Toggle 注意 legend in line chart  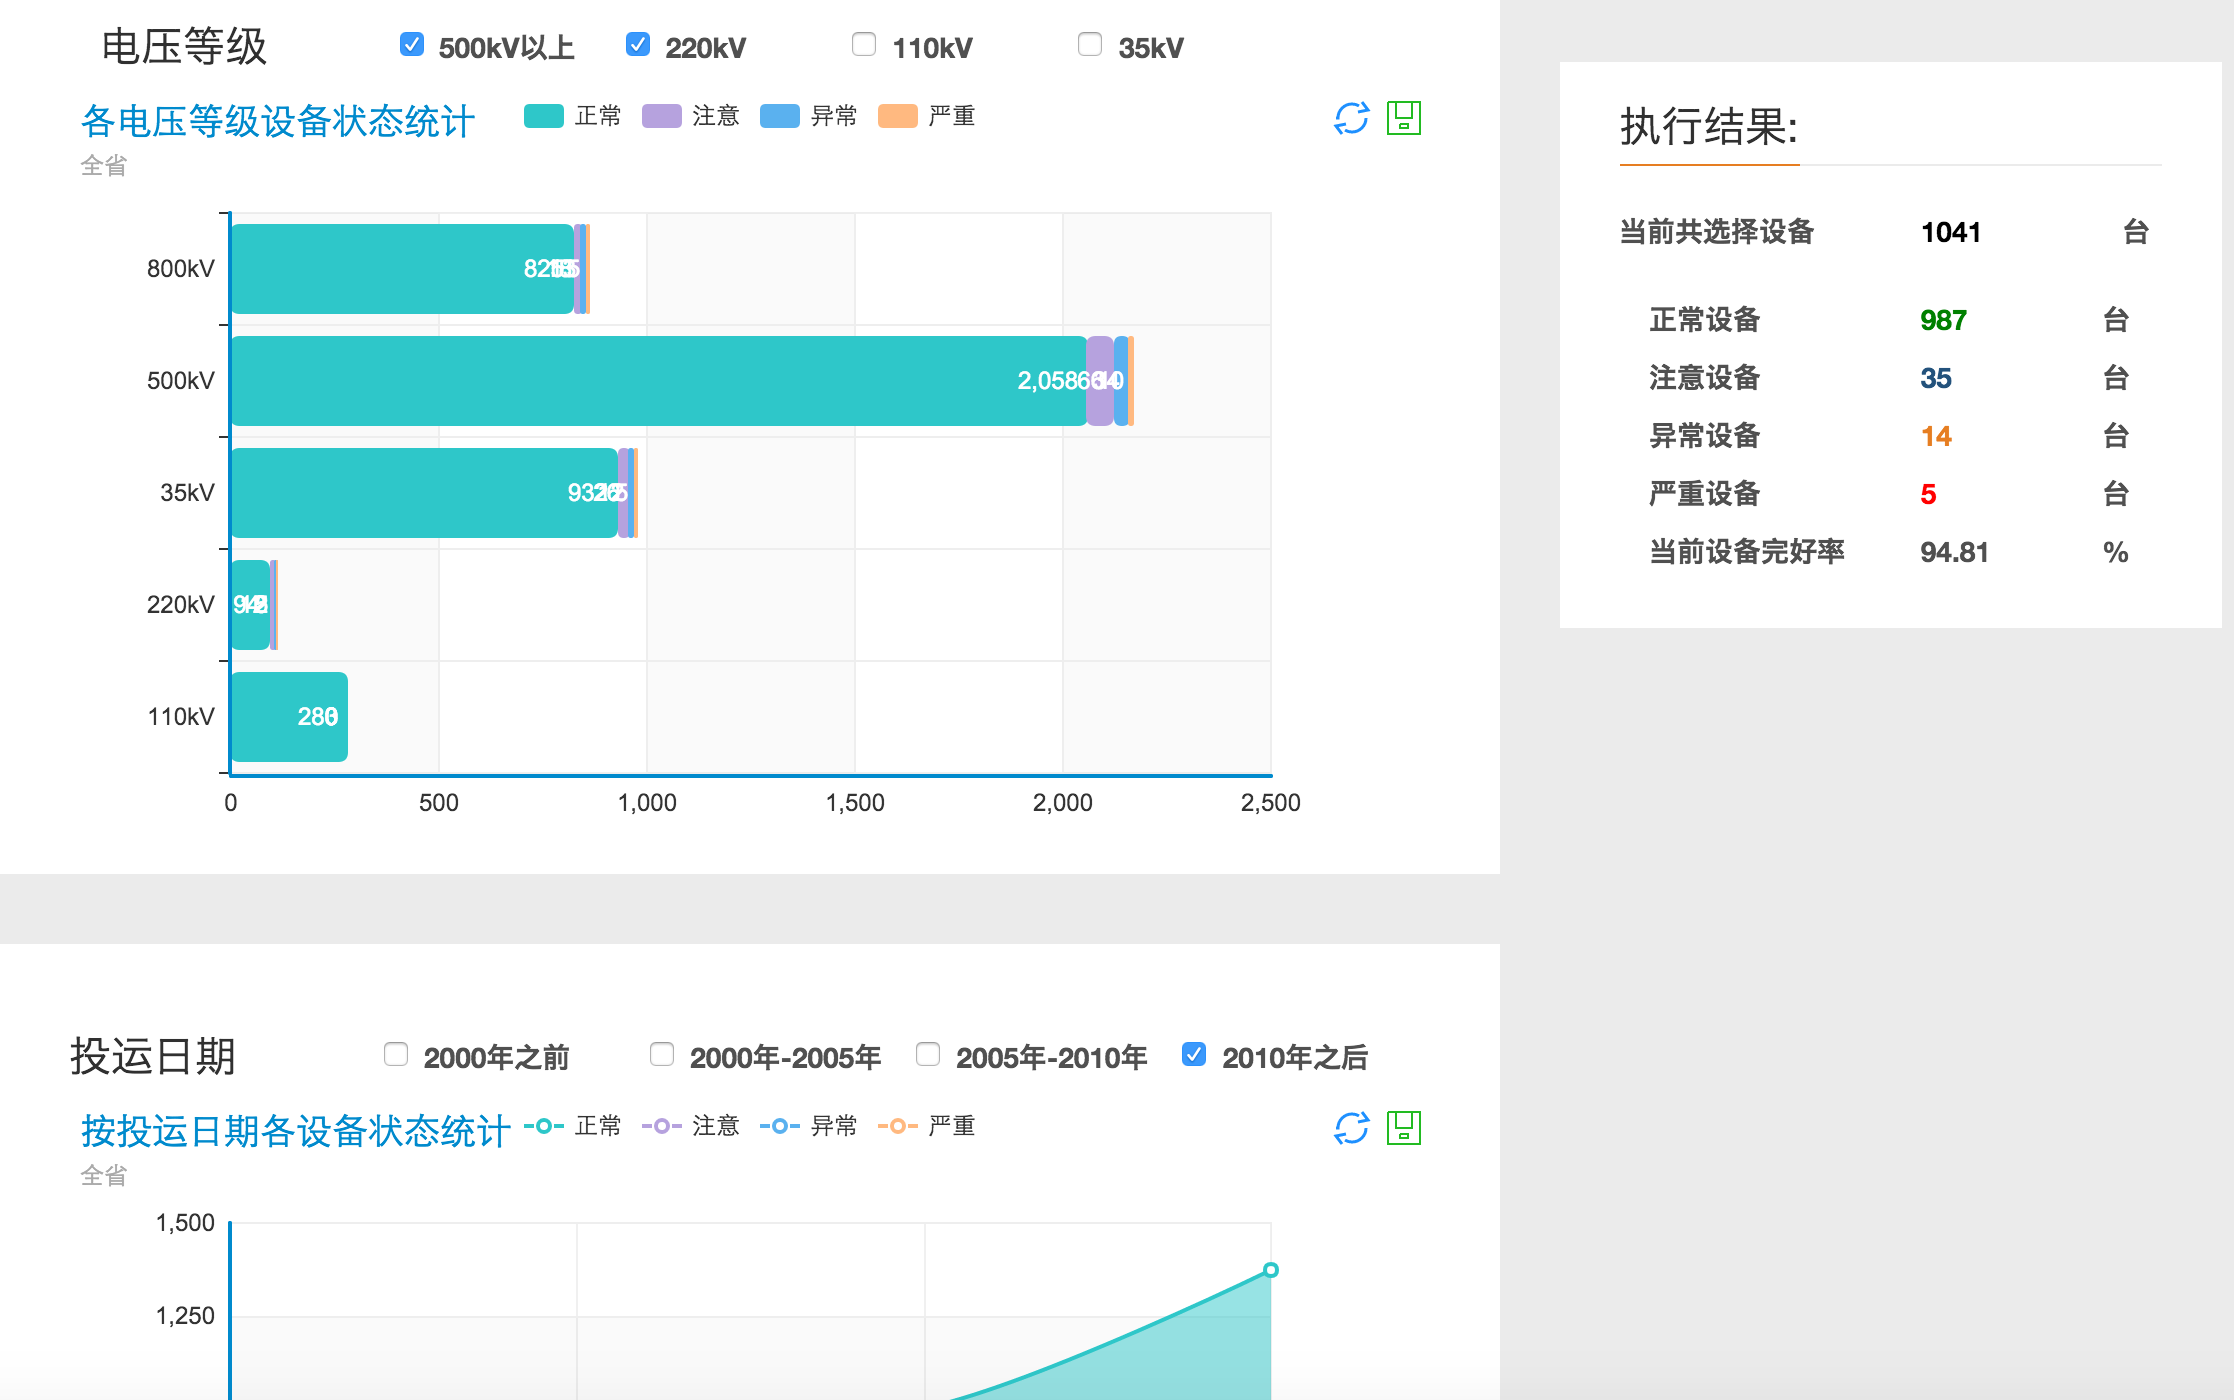click(691, 1126)
